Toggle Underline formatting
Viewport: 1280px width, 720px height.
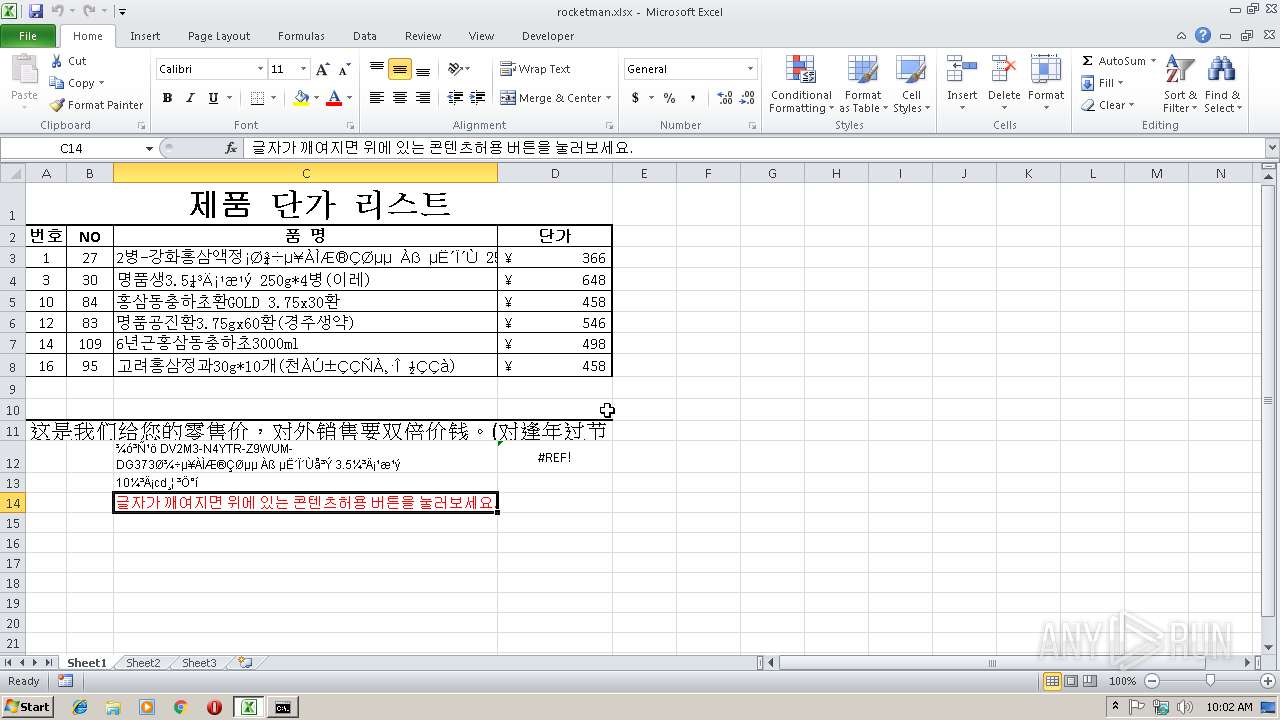pyautogui.click(x=213, y=98)
